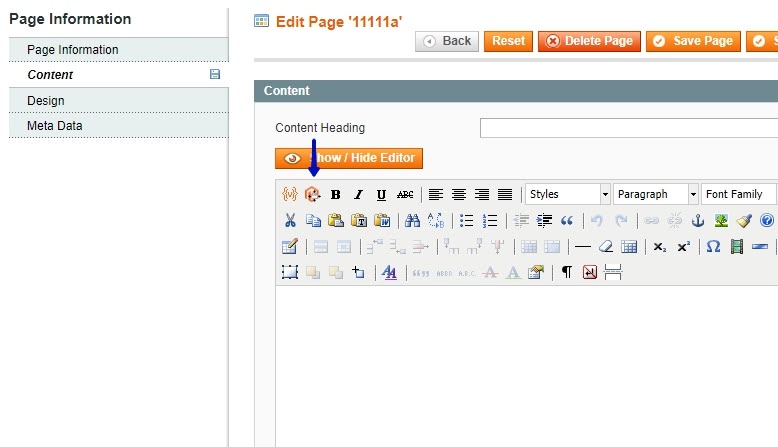
Task: Open the Font Family dropdown
Action: point(739,194)
